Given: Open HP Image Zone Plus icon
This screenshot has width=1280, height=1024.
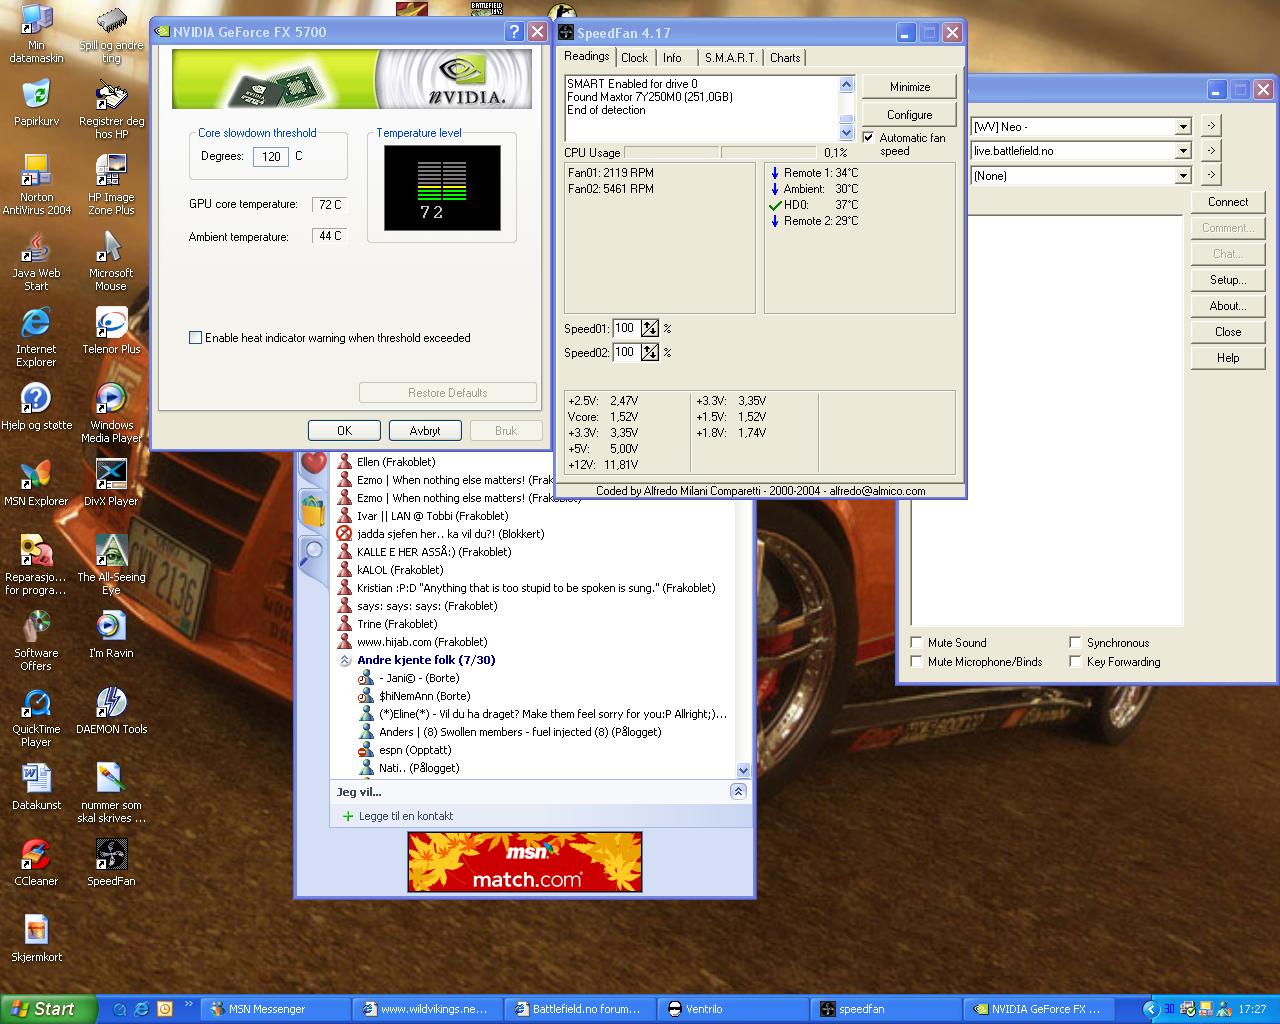Looking at the screenshot, I should tap(111, 185).
